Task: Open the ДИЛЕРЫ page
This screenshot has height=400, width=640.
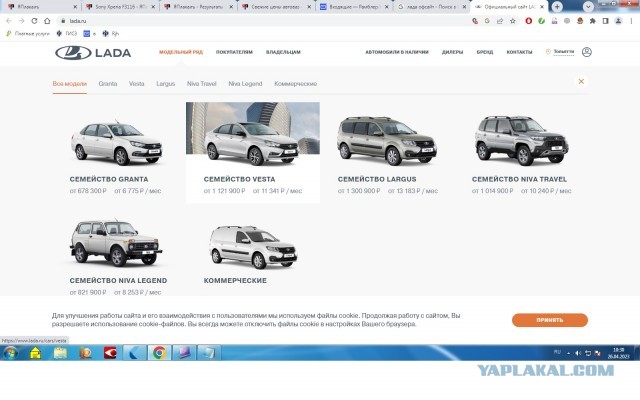Action: click(452, 52)
